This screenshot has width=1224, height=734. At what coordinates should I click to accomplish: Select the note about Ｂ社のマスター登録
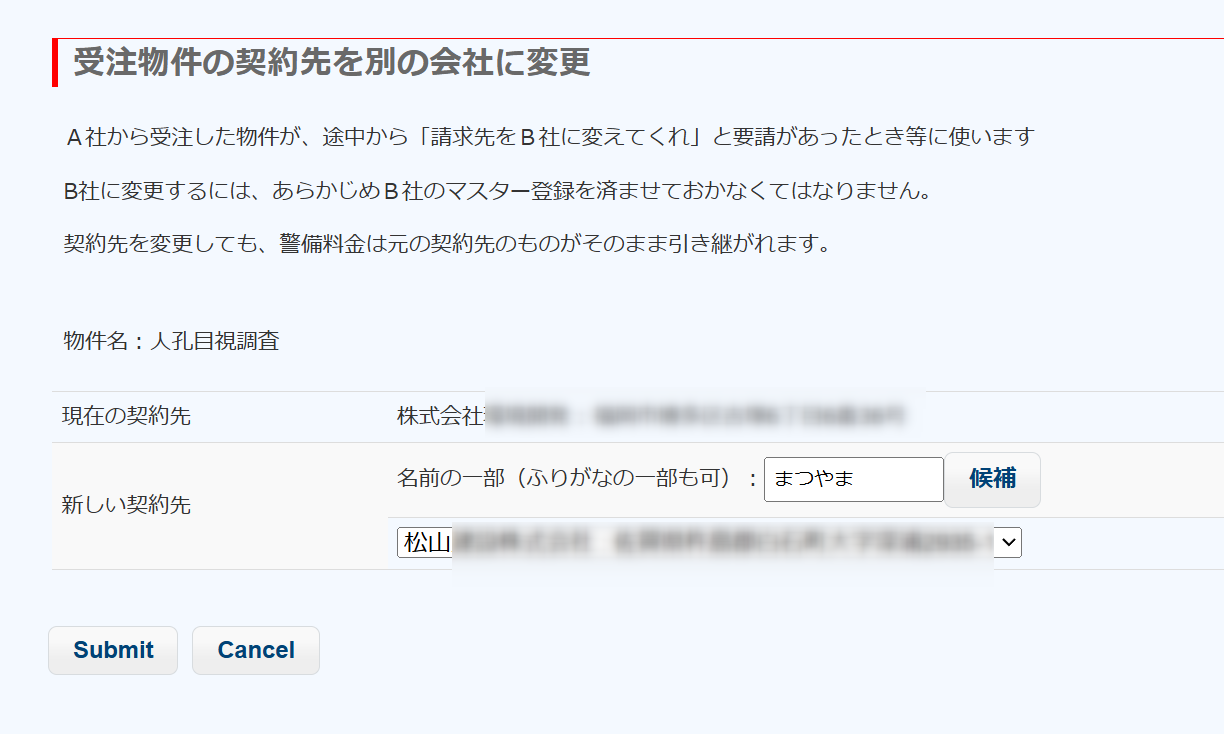click(496, 190)
